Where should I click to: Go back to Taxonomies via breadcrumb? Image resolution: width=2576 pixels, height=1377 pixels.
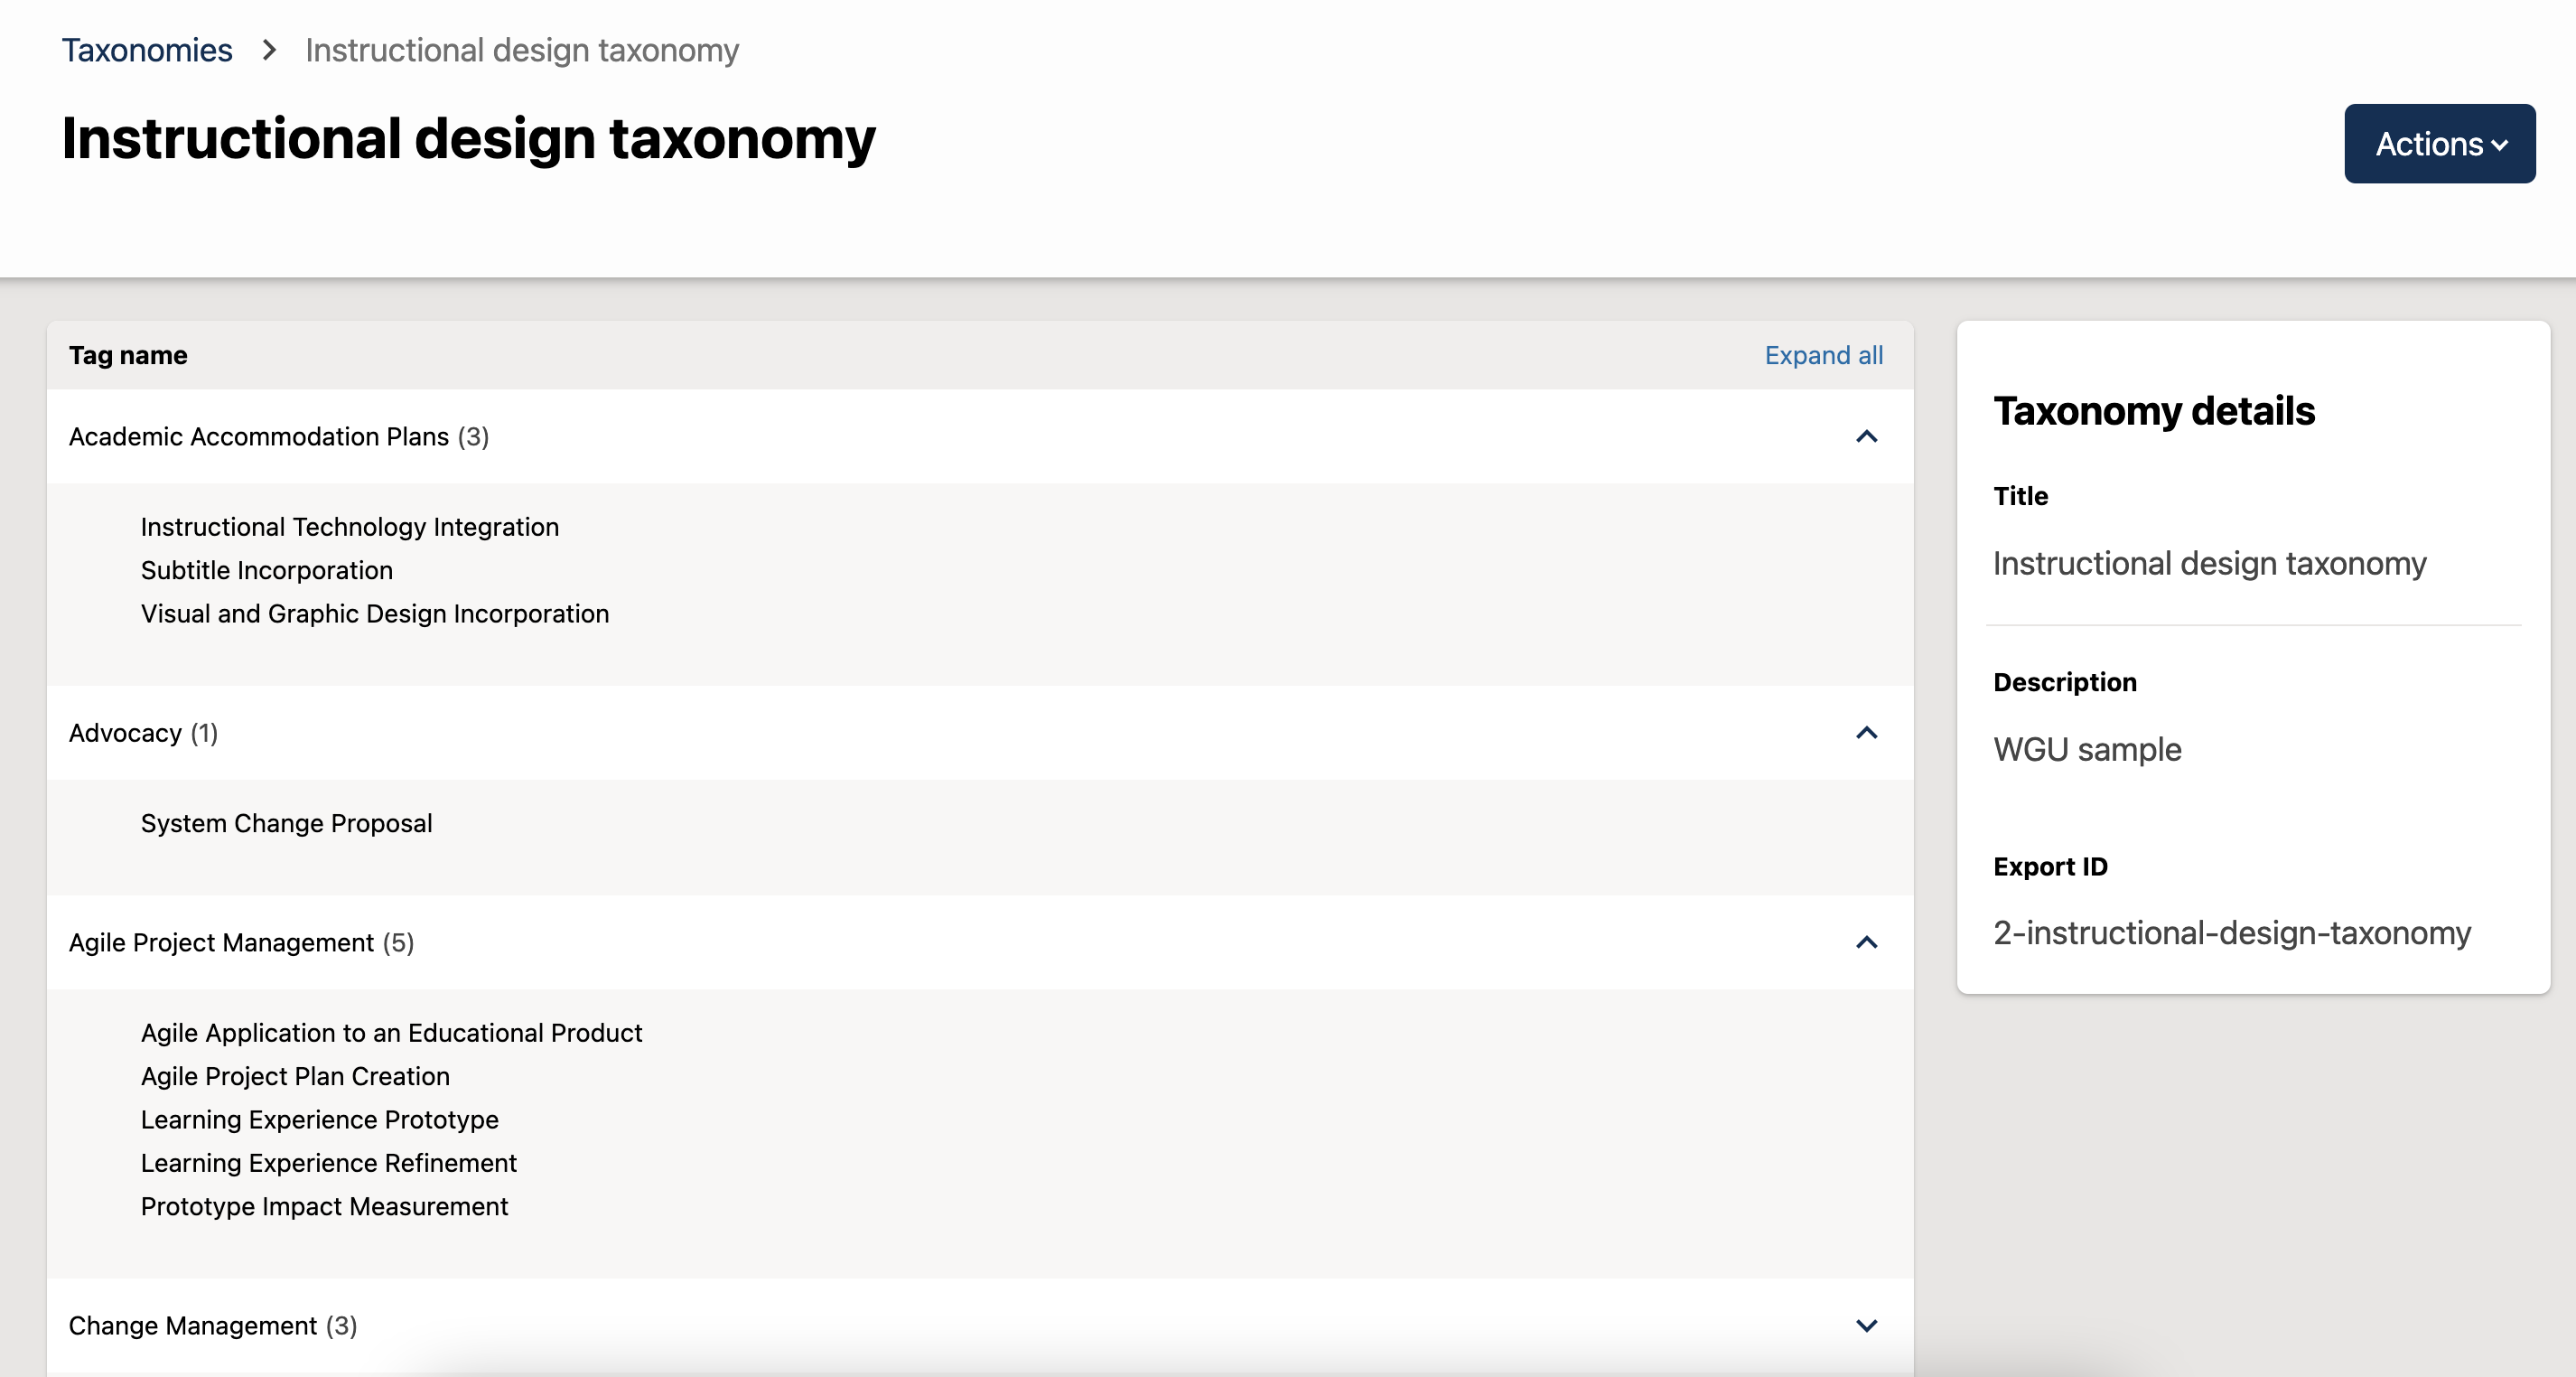click(x=146, y=49)
